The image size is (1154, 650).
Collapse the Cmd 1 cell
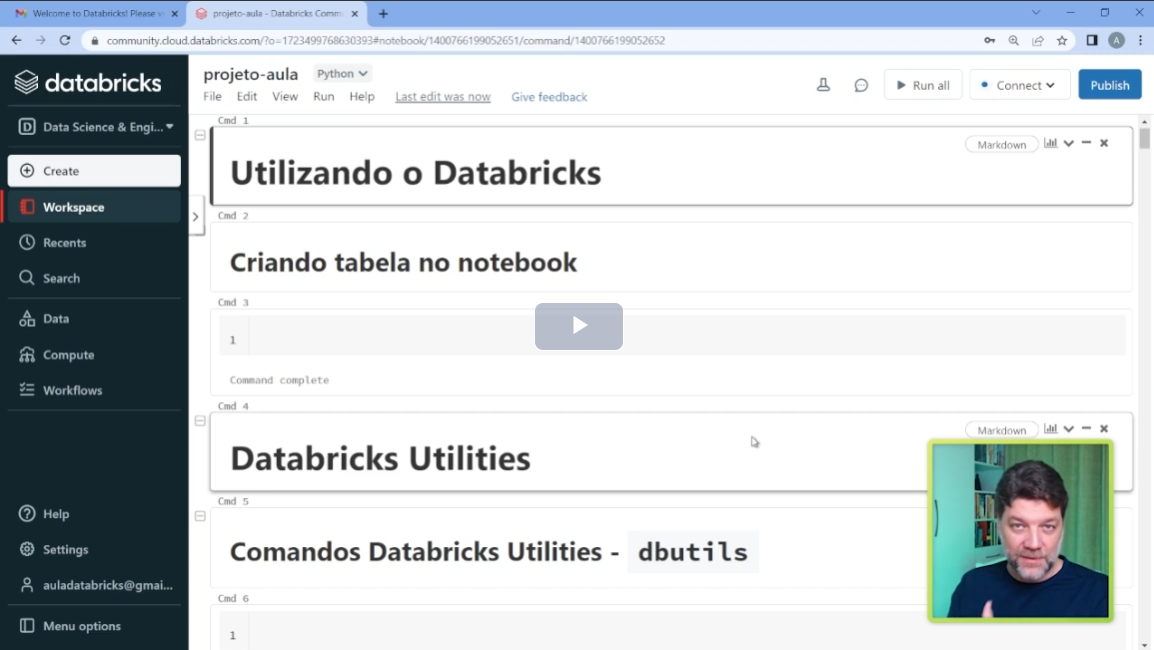[200, 135]
